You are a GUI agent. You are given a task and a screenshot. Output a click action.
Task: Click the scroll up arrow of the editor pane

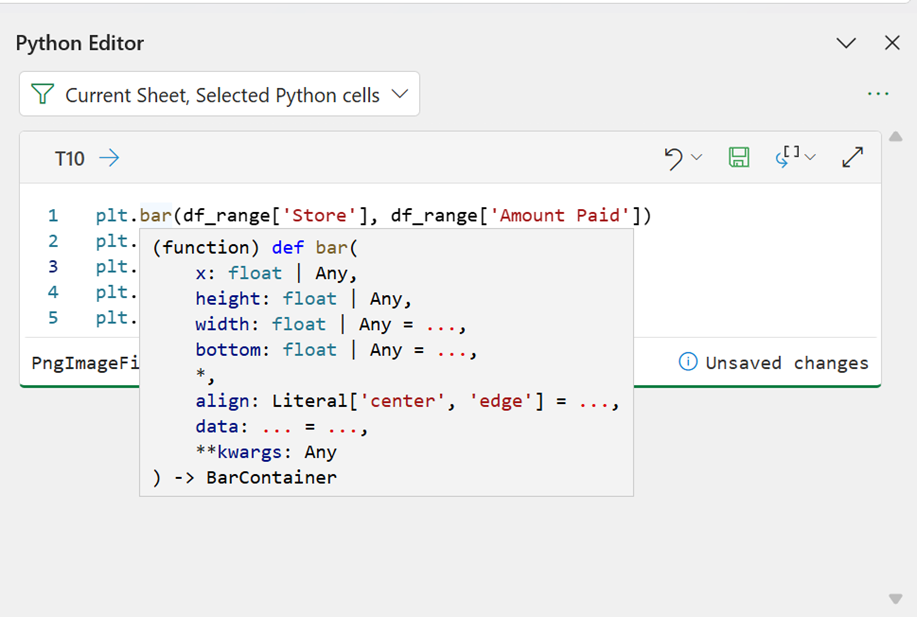click(x=896, y=137)
